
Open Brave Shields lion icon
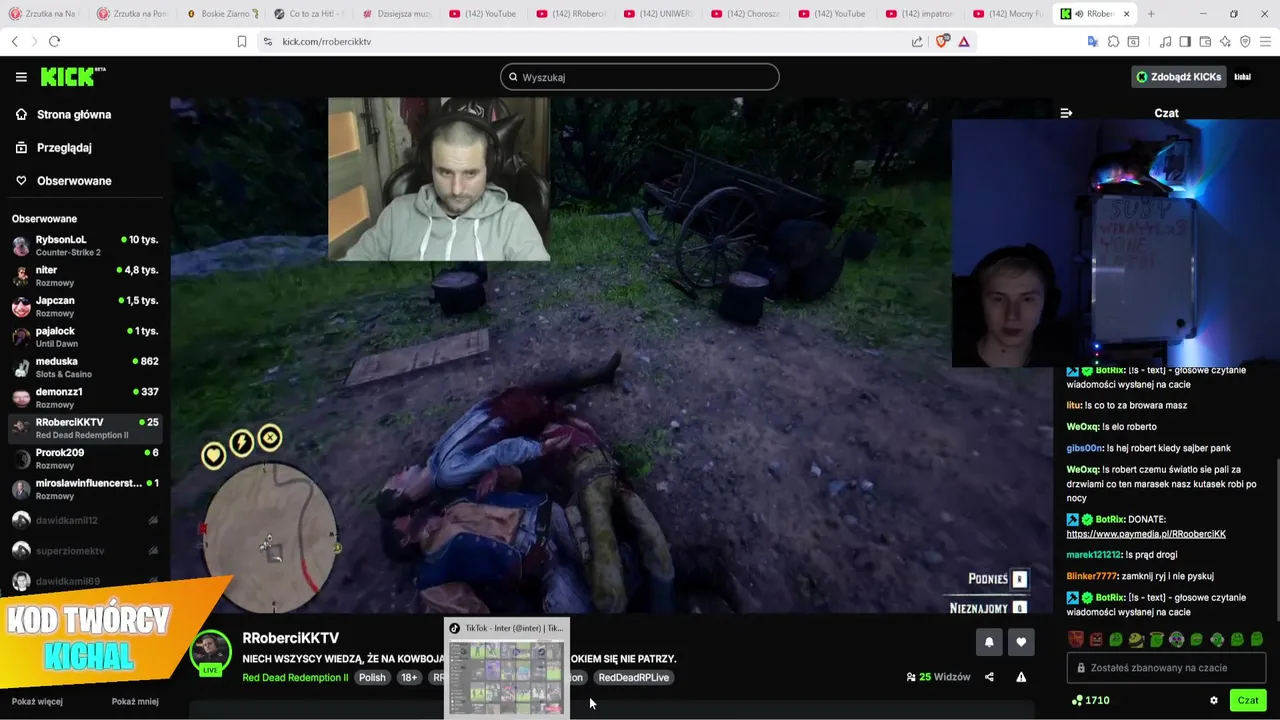941,41
